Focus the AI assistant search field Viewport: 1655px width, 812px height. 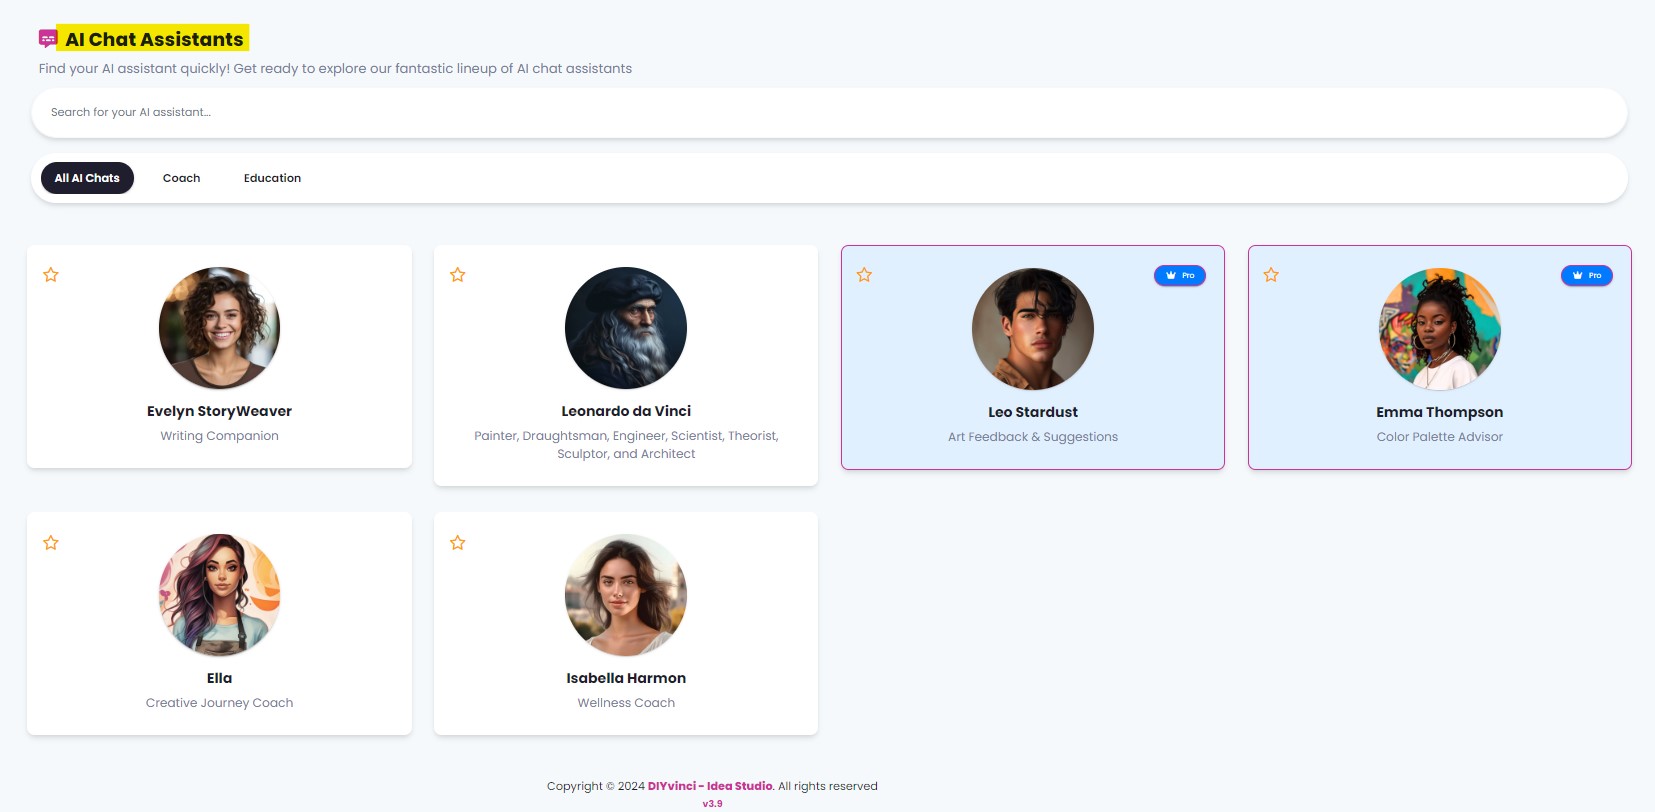(x=829, y=113)
